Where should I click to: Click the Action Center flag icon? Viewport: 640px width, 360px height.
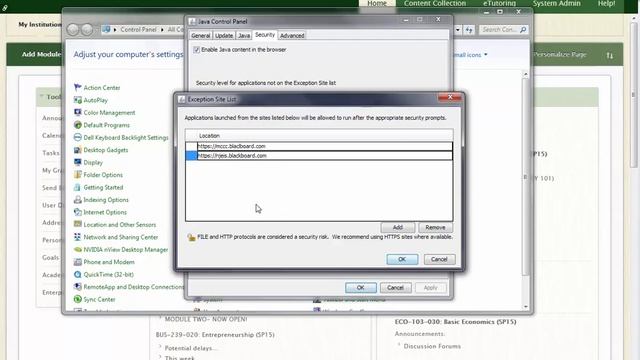tap(78, 87)
